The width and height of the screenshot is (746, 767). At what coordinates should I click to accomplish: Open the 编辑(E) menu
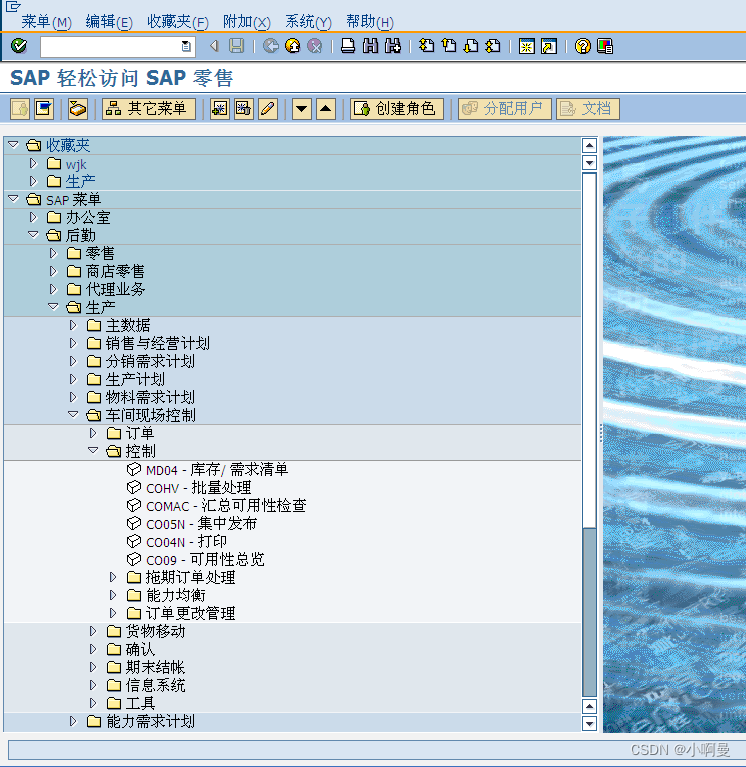109,22
